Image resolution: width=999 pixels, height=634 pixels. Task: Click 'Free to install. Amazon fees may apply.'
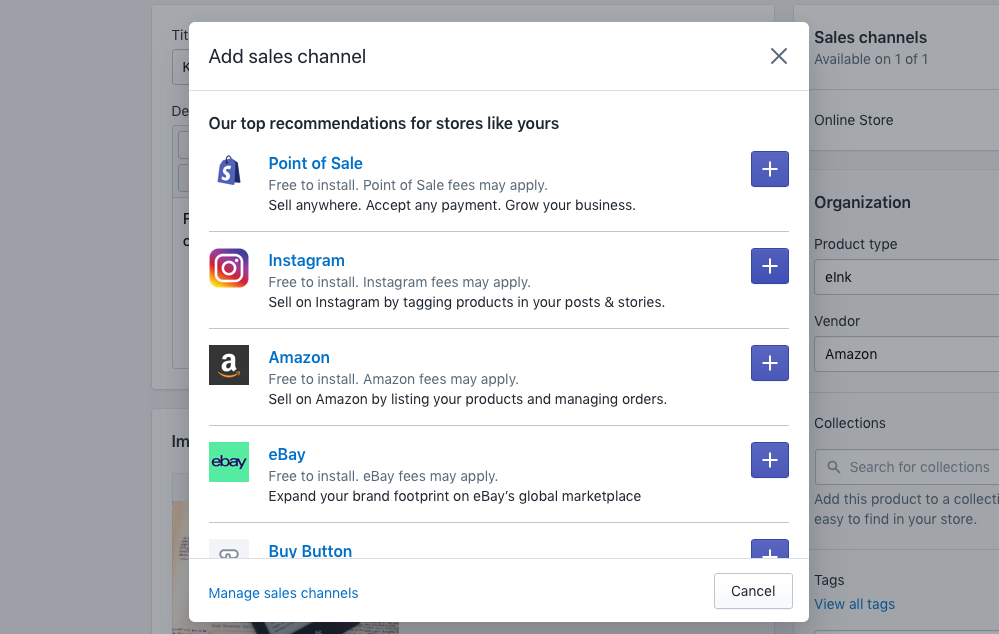click(393, 379)
